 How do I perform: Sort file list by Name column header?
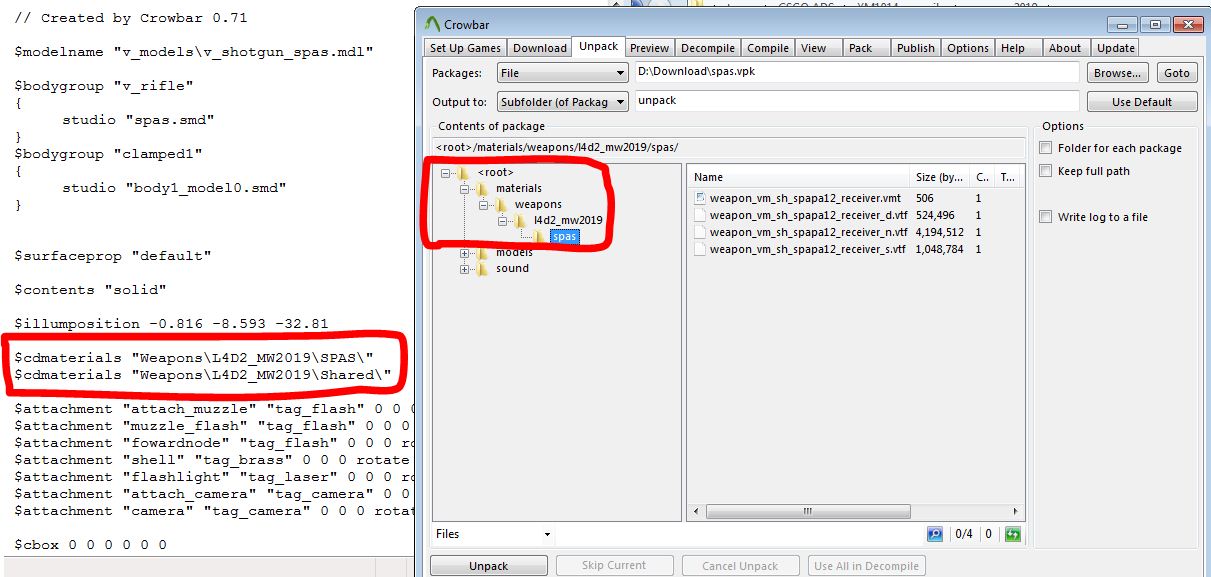pos(799,177)
